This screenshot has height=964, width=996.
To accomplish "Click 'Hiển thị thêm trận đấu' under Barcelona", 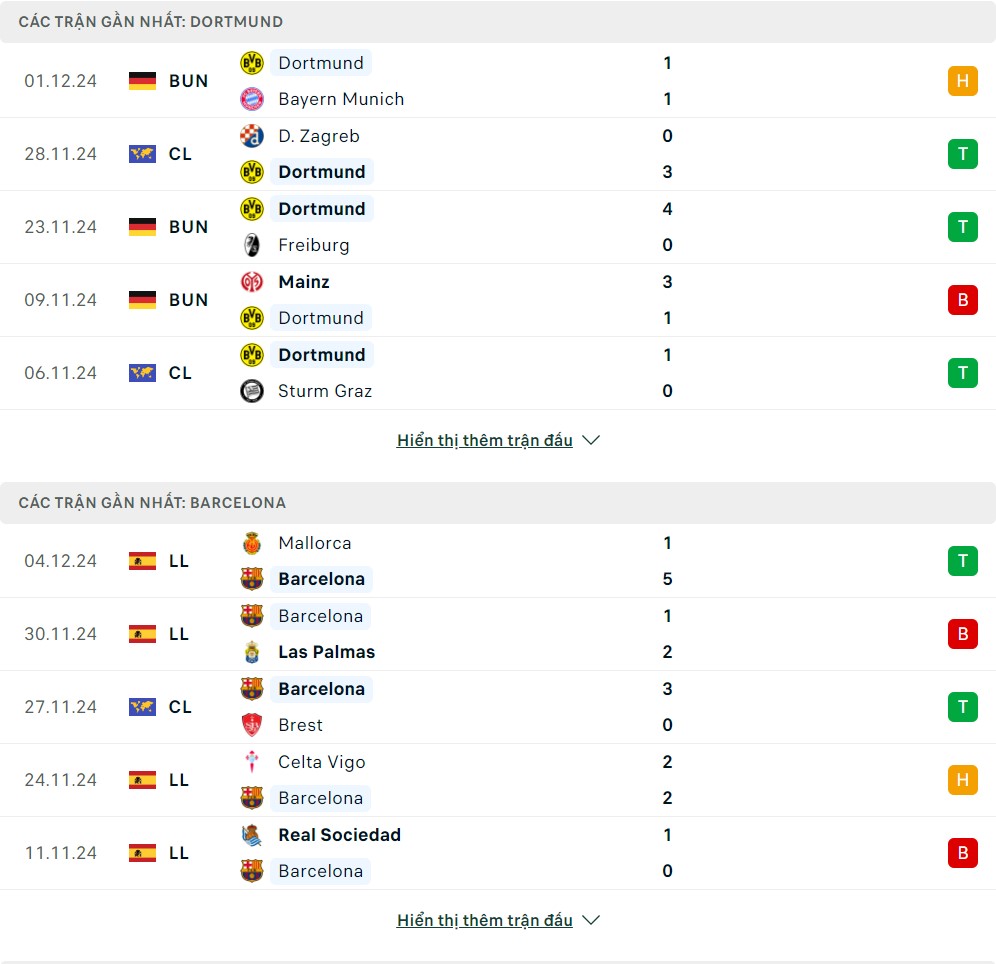I will tap(484, 920).
